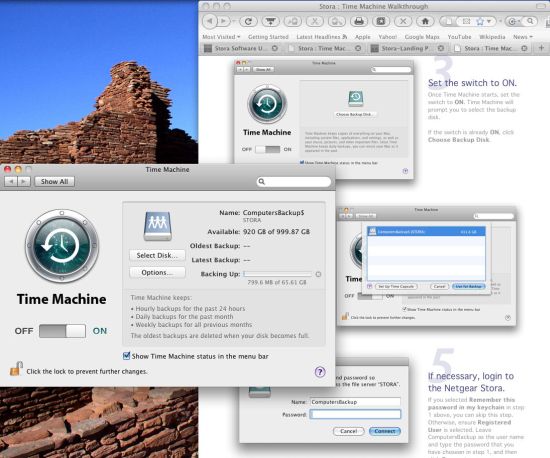This screenshot has width=550, height=458.
Task: Click the fullscreen icon in browser toolbar
Action: (381, 21)
